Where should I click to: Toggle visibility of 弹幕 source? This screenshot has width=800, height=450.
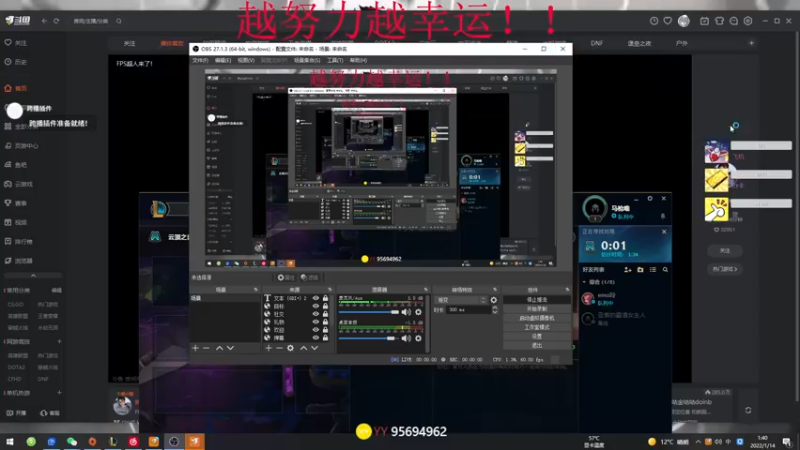316,337
